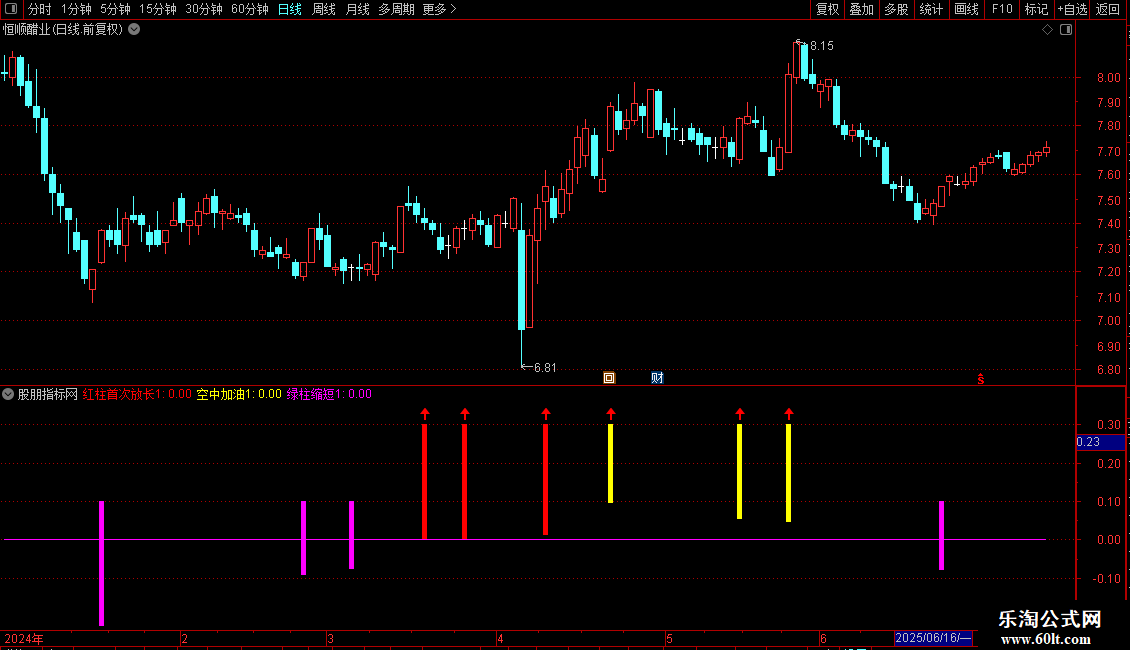
Task: Click 返回 to go back
Action: pos(1108,9)
